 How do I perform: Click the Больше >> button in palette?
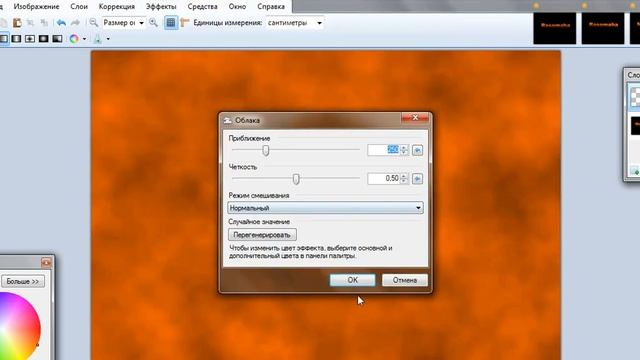tap(23, 281)
